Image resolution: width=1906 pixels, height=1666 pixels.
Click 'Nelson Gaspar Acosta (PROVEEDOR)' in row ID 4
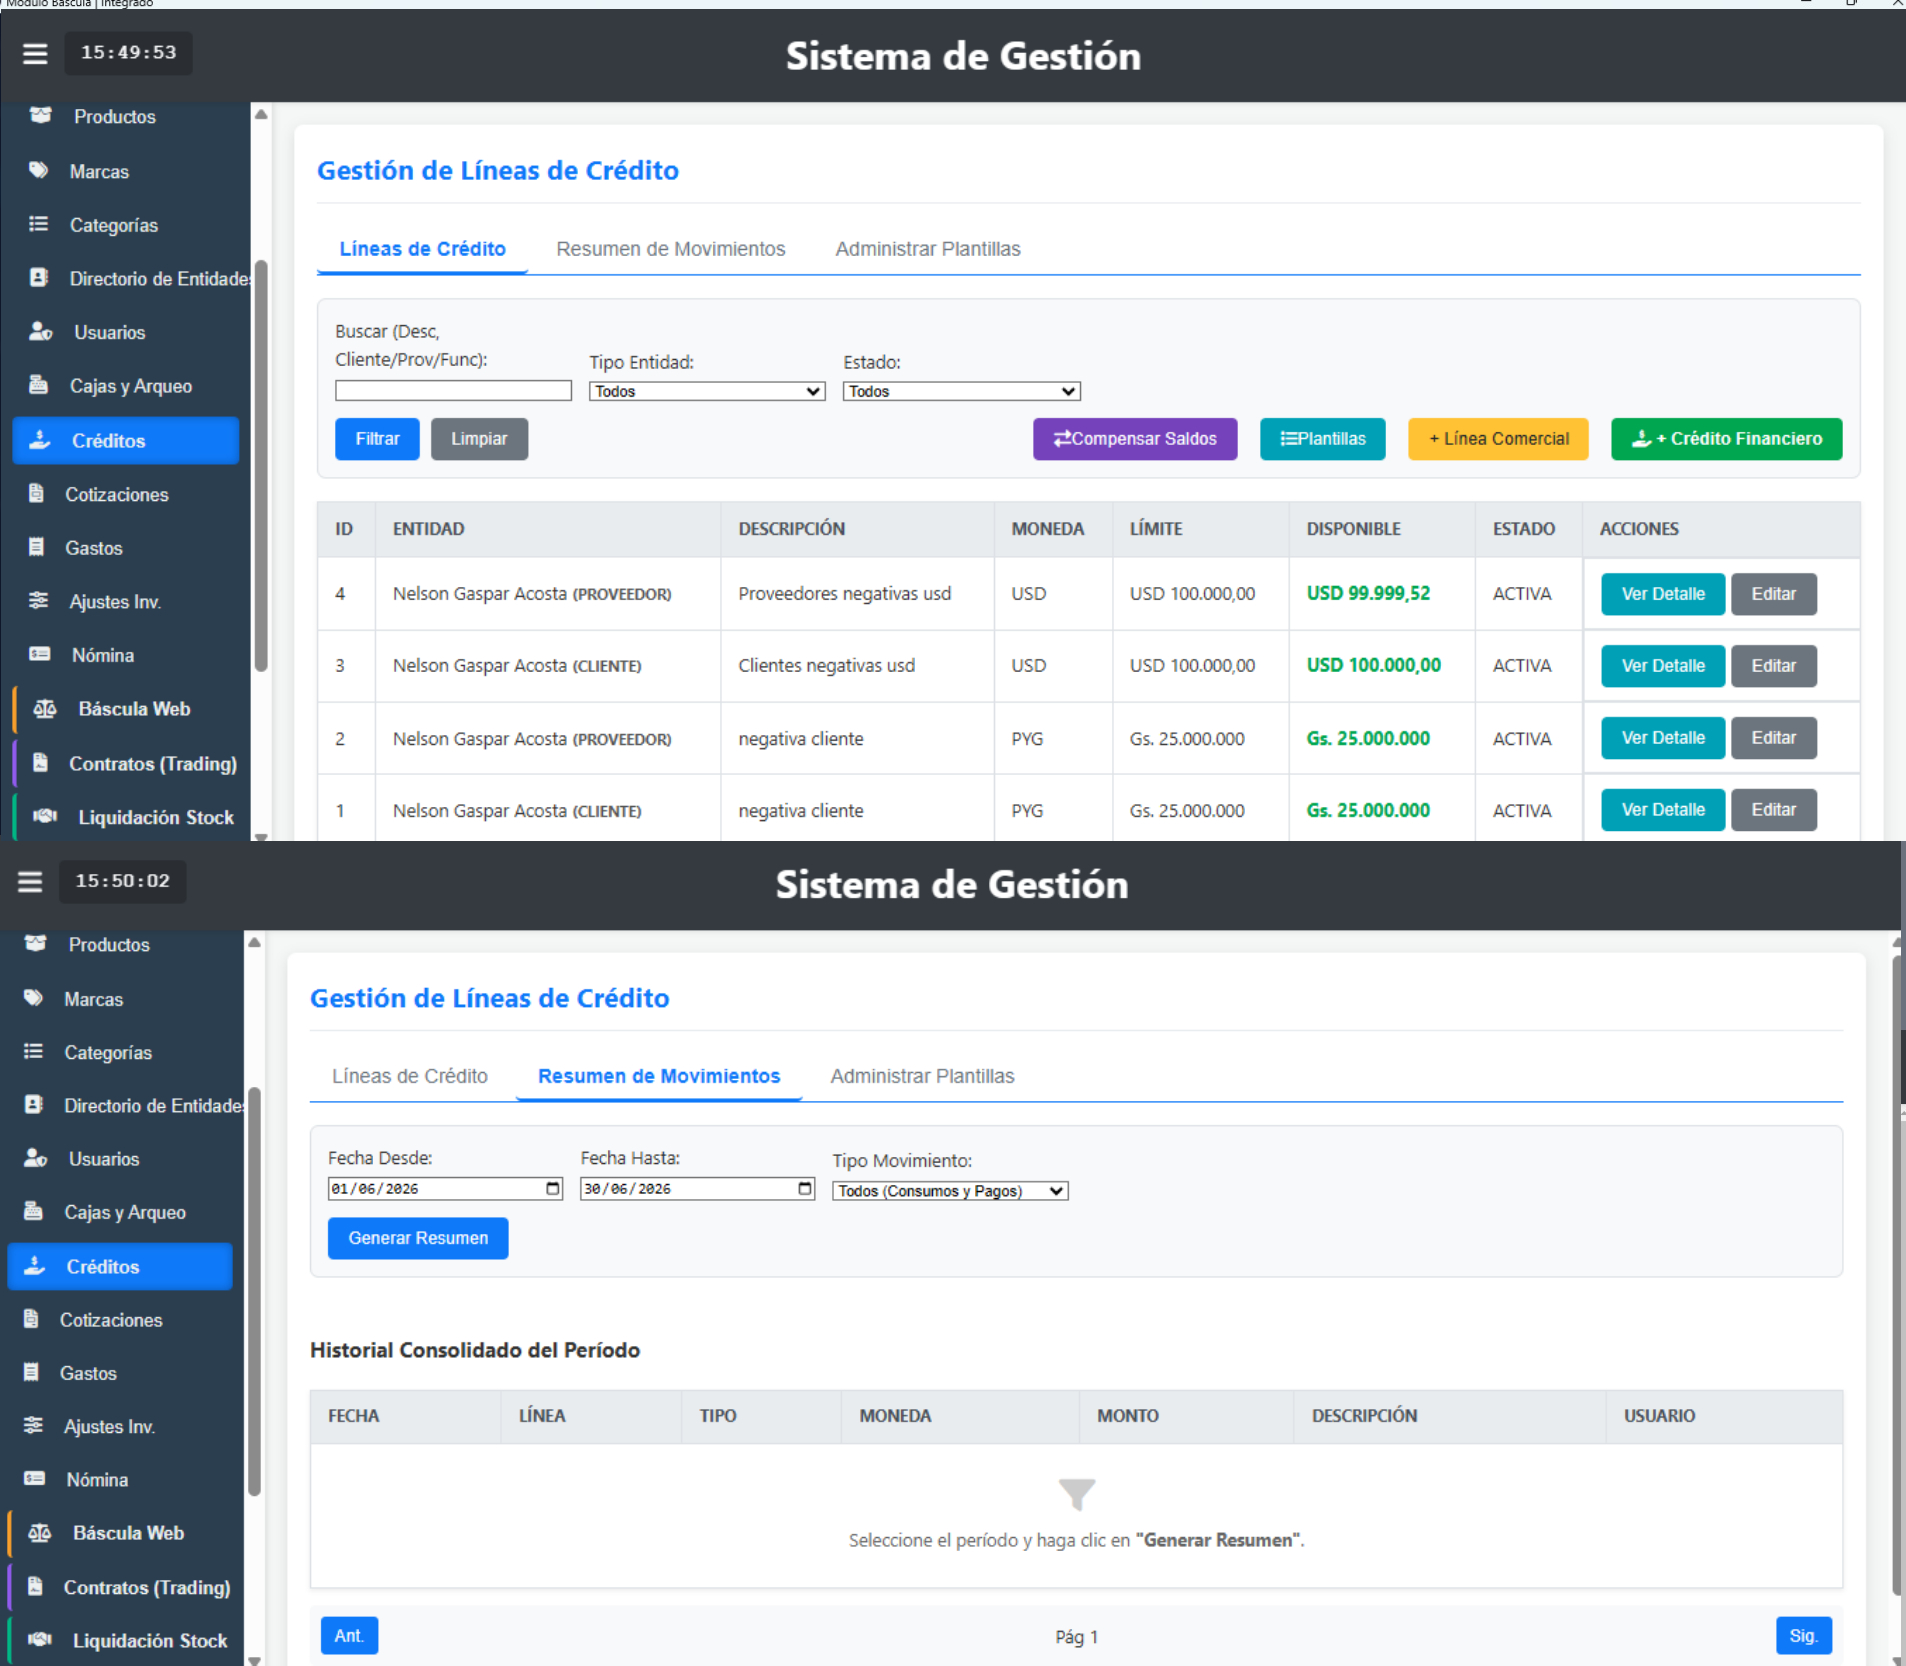[532, 594]
